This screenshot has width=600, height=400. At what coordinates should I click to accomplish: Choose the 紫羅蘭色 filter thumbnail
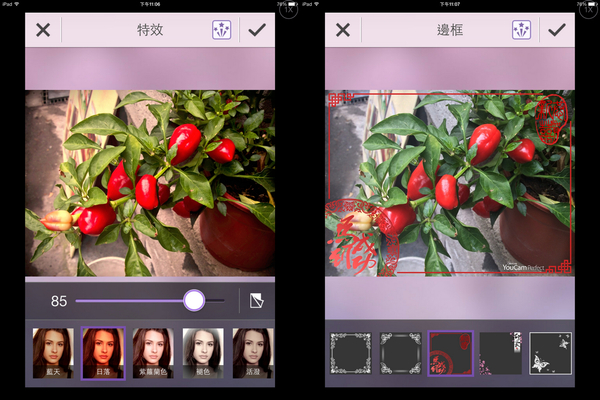point(153,353)
